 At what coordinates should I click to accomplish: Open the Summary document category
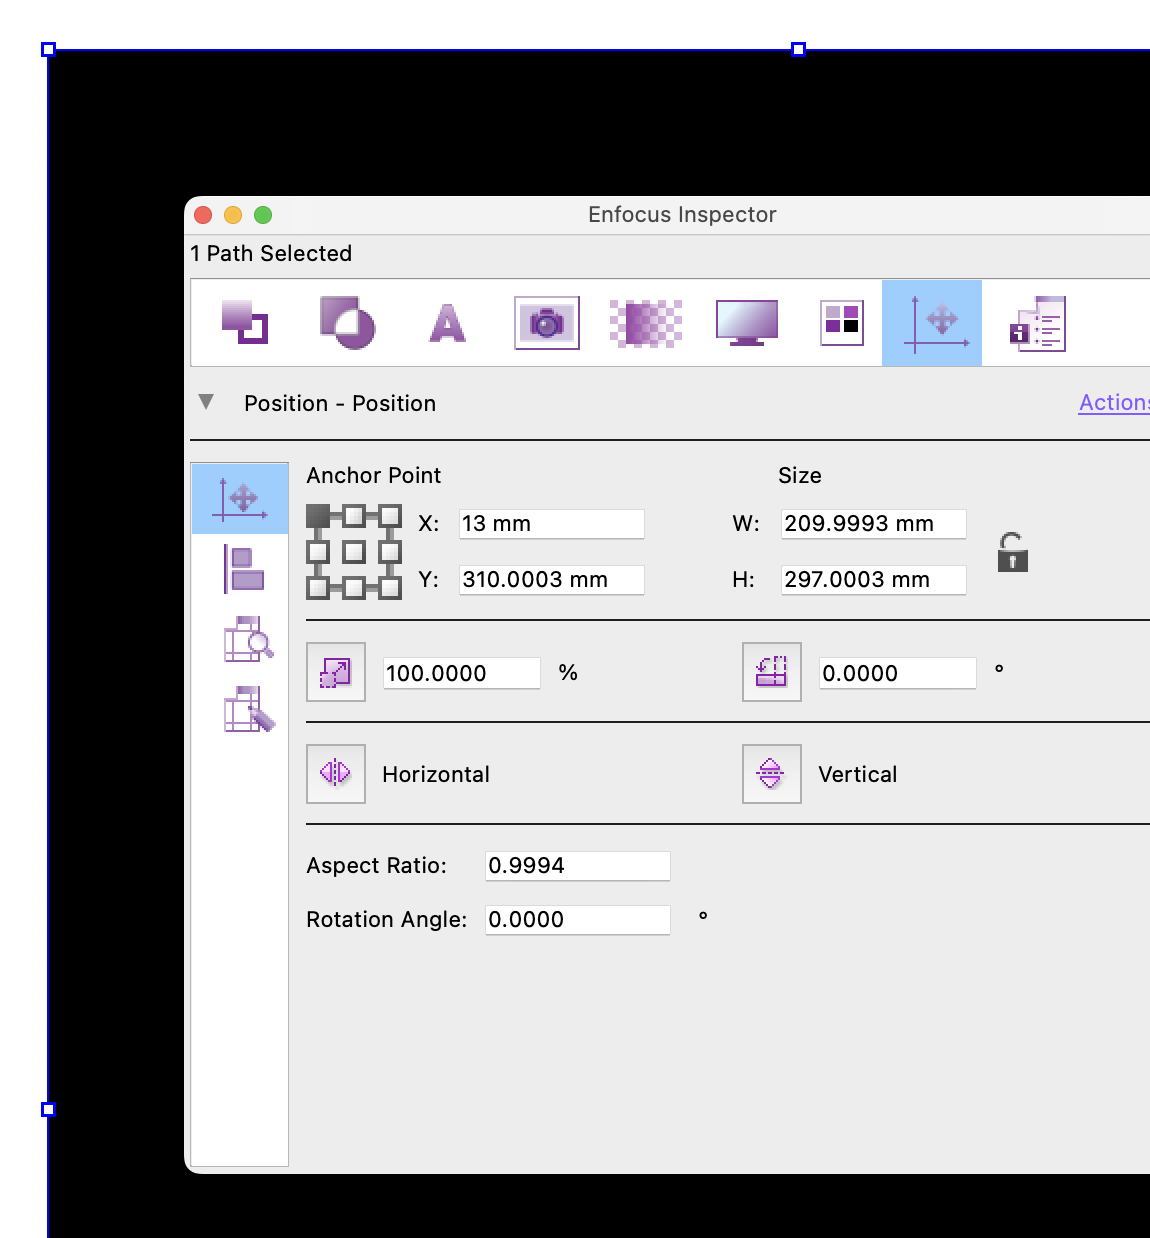1038,323
